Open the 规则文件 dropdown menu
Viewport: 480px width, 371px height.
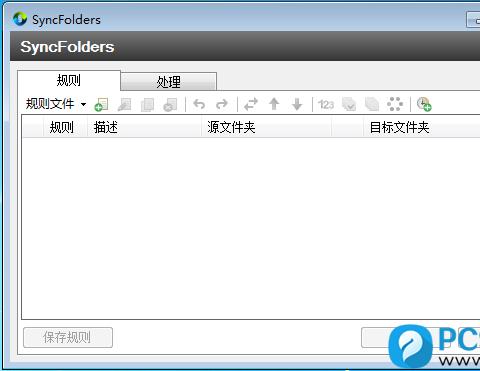pyautogui.click(x=56, y=104)
